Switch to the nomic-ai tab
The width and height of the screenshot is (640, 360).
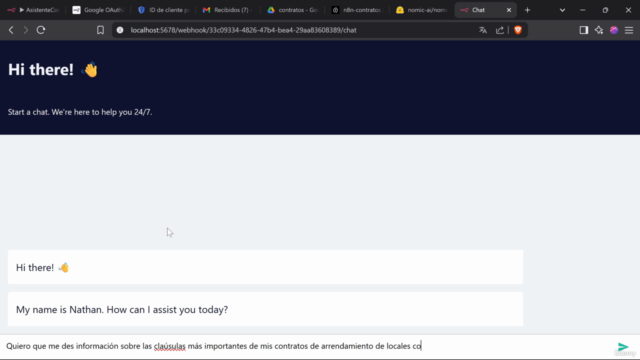422,10
